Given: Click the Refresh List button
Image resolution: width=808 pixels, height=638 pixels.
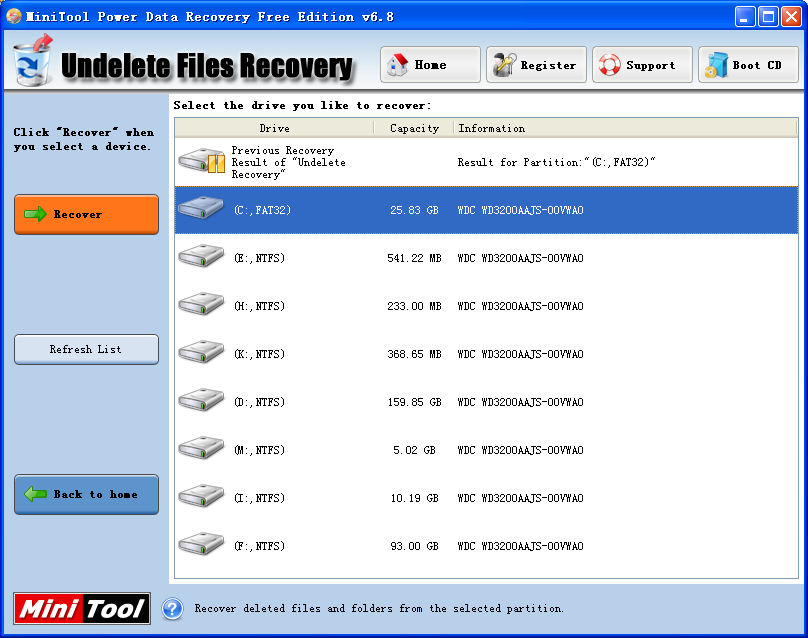Looking at the screenshot, I should [86, 349].
